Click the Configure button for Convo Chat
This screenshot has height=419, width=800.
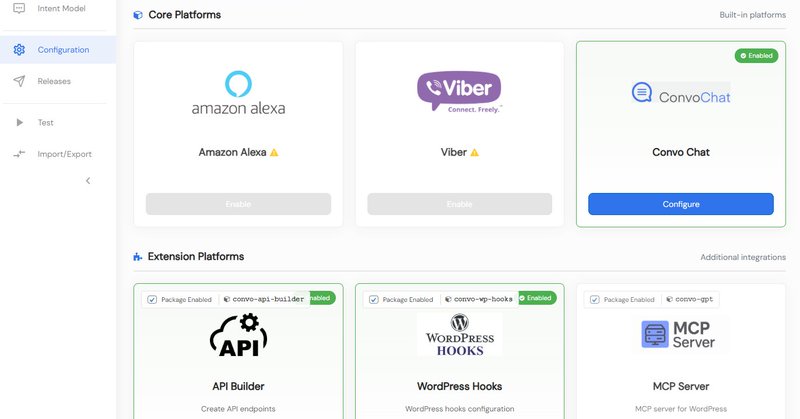pos(680,204)
